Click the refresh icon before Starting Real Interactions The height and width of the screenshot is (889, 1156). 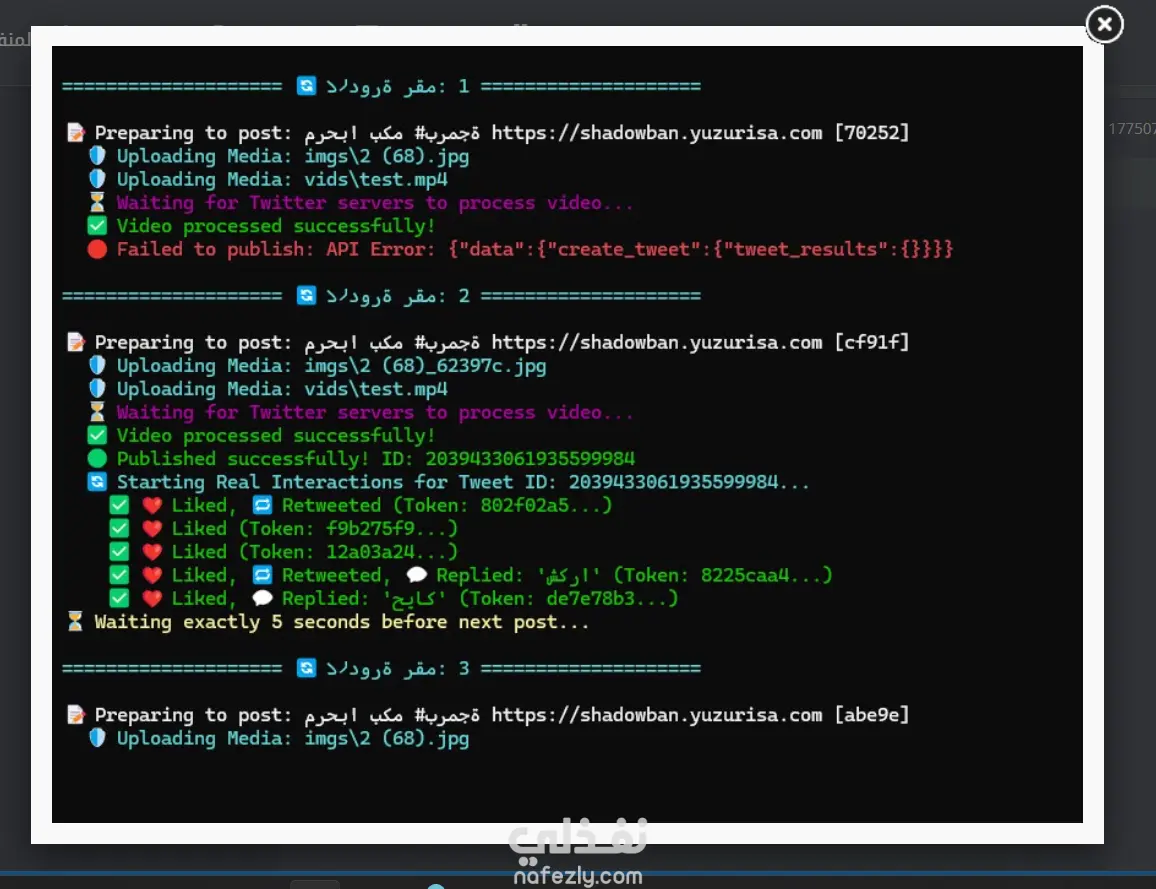97,482
